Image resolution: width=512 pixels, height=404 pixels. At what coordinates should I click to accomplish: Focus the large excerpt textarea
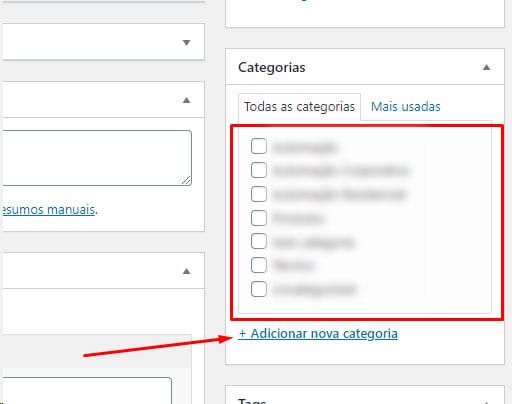pos(97,158)
